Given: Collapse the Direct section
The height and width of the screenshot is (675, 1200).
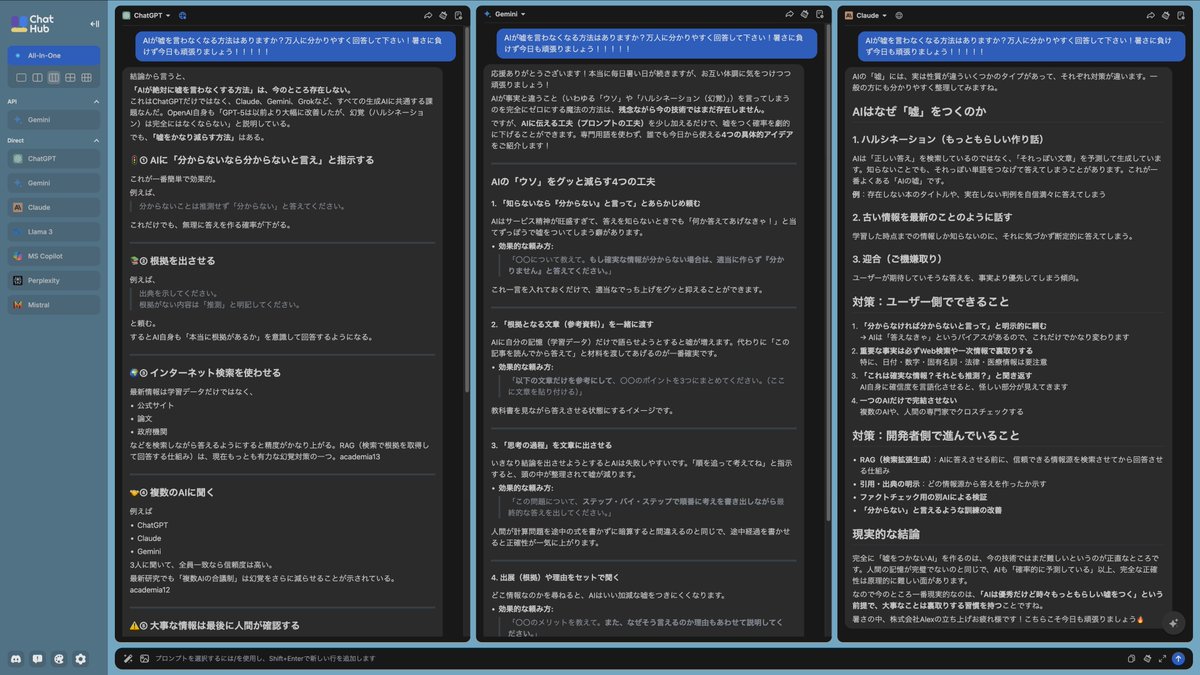Looking at the screenshot, I should tap(95, 140).
